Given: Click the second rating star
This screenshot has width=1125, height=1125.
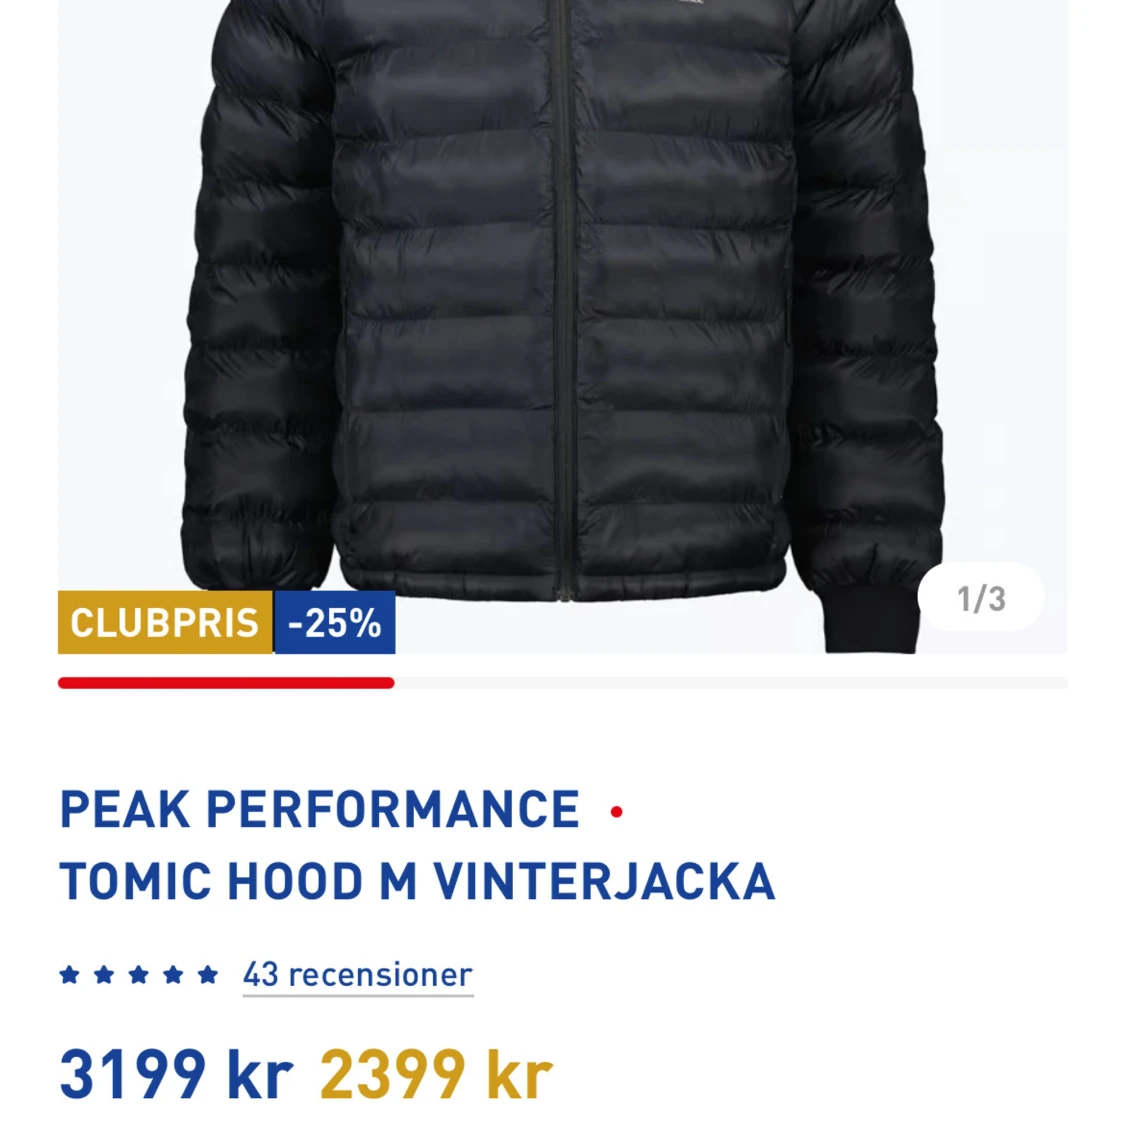Looking at the screenshot, I should click(104, 974).
